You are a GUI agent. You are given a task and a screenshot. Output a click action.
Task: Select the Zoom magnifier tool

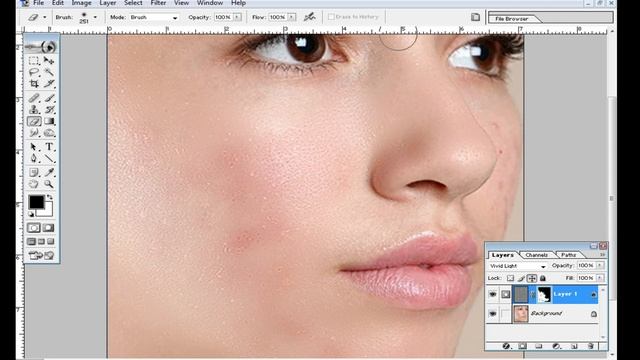pyautogui.click(x=49, y=184)
